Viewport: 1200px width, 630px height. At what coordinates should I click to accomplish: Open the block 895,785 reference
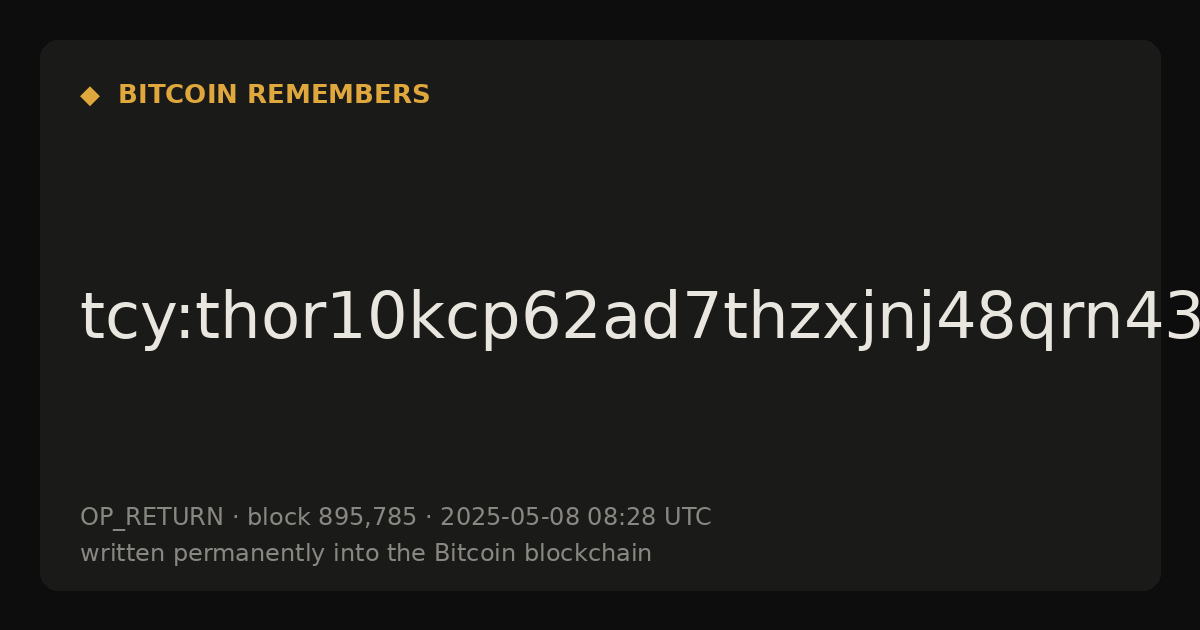331,518
